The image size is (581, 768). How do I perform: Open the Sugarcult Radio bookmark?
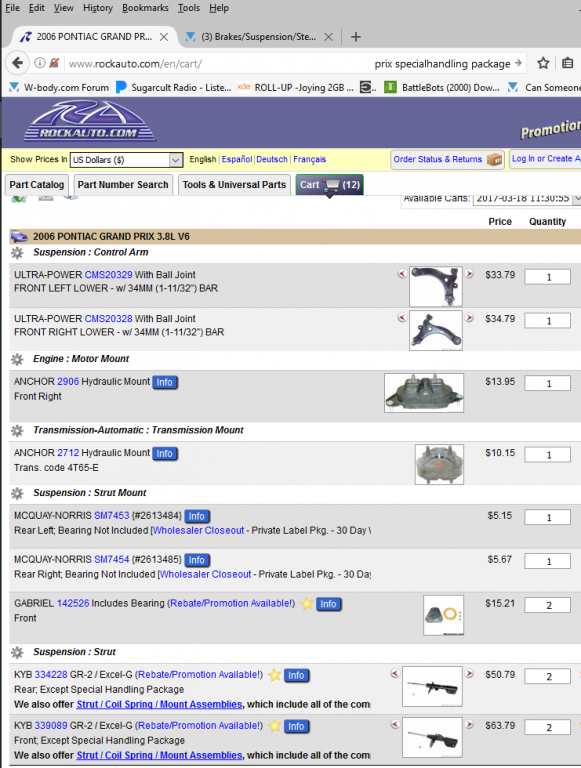pos(174,88)
